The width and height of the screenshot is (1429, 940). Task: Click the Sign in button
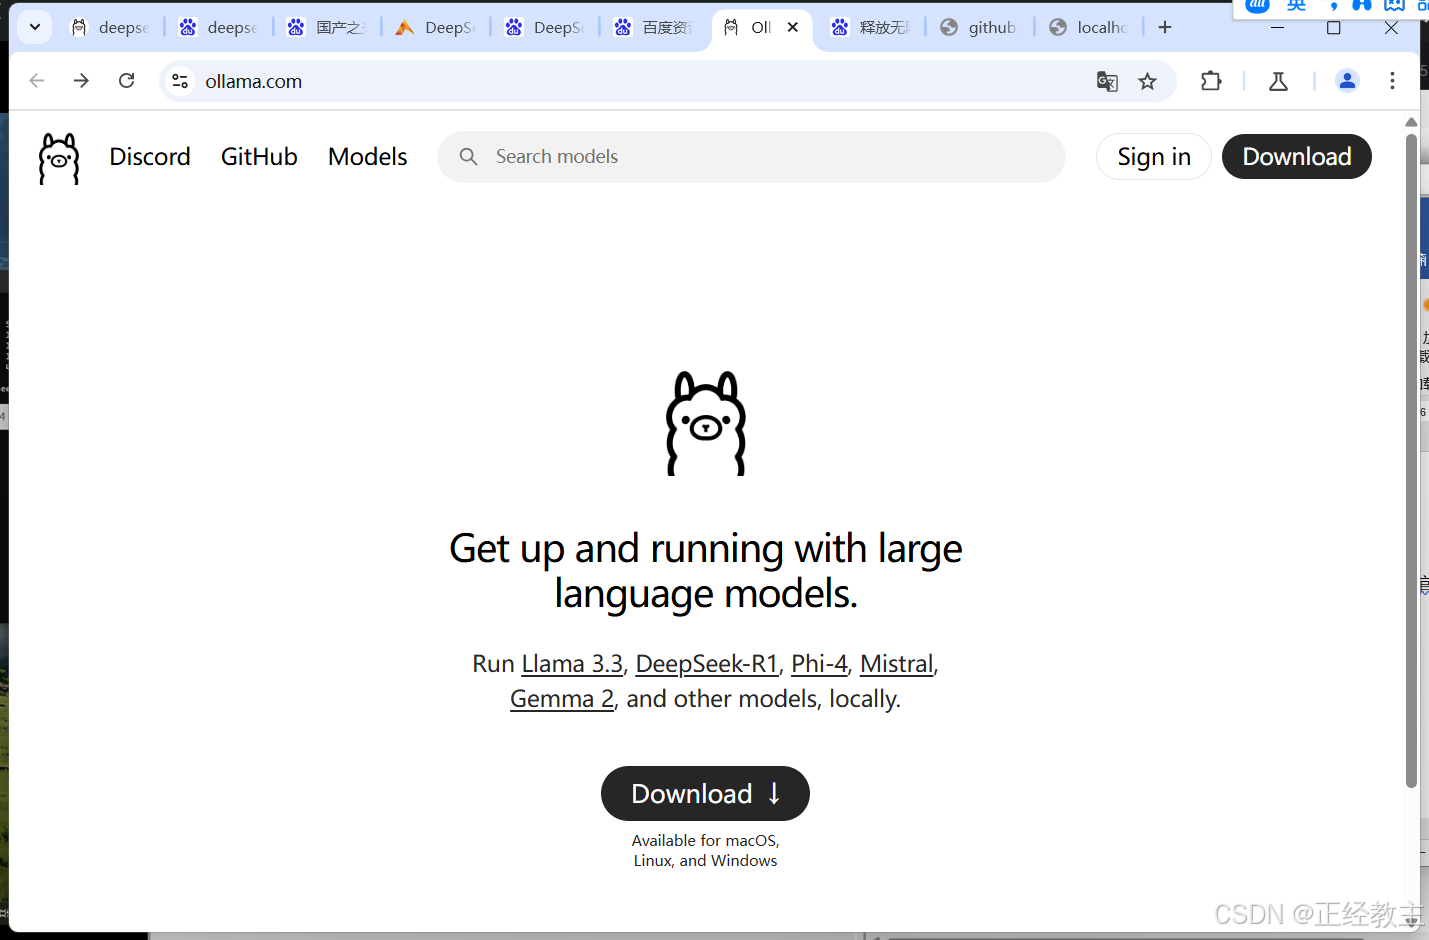1154,157
